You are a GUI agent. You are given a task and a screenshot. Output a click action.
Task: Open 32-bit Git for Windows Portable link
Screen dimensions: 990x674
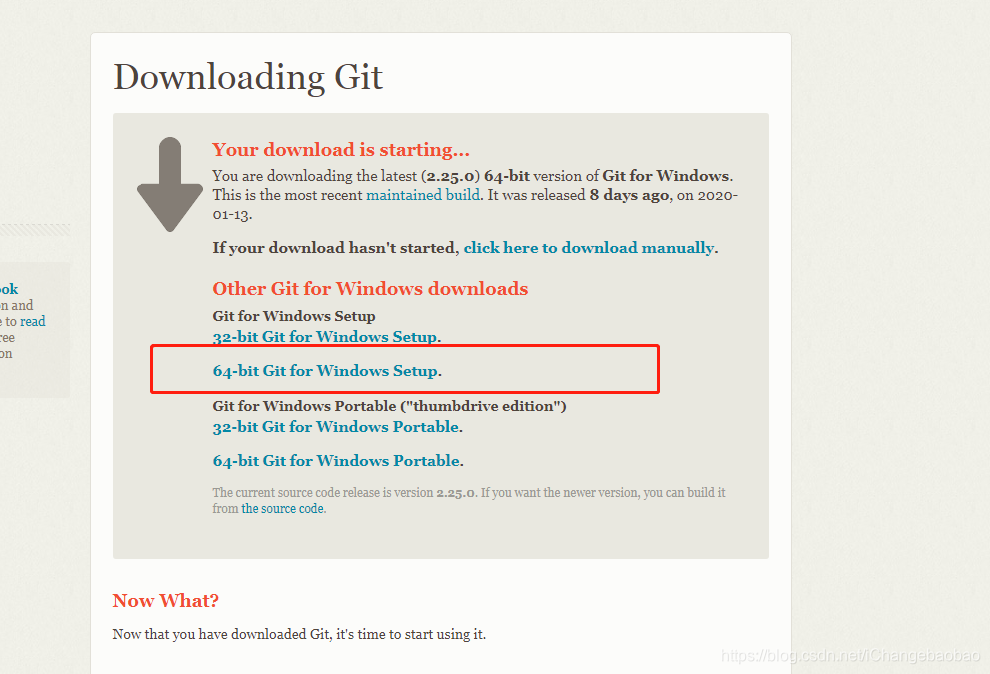click(x=335, y=427)
